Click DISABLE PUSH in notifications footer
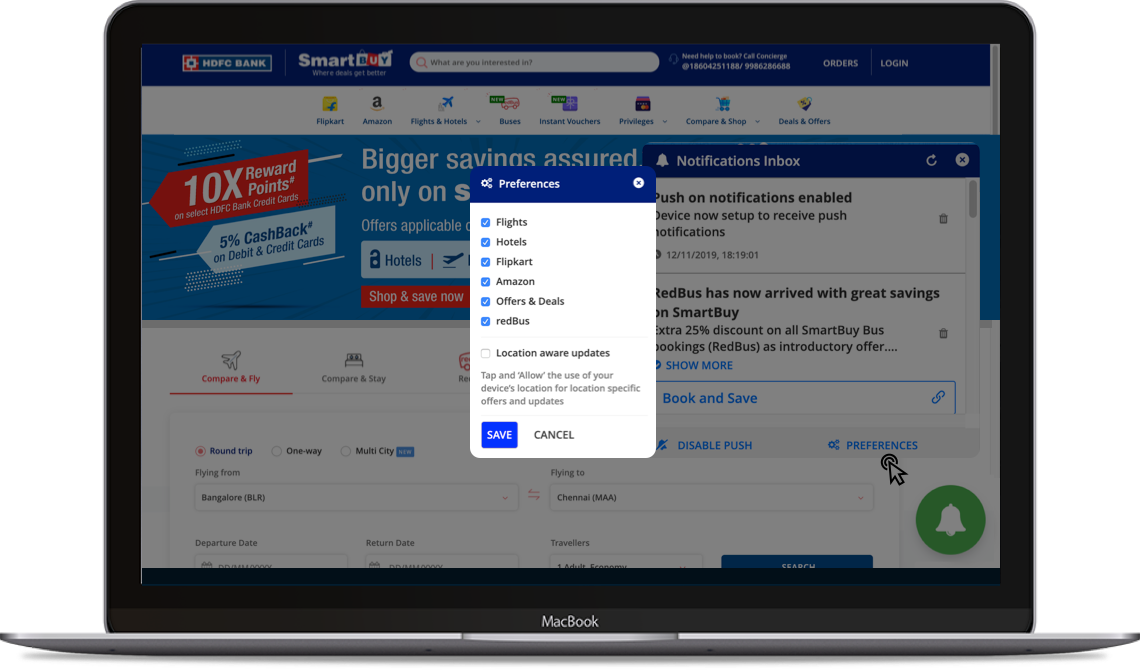Screen dimensions: 1140x670 coord(715,445)
